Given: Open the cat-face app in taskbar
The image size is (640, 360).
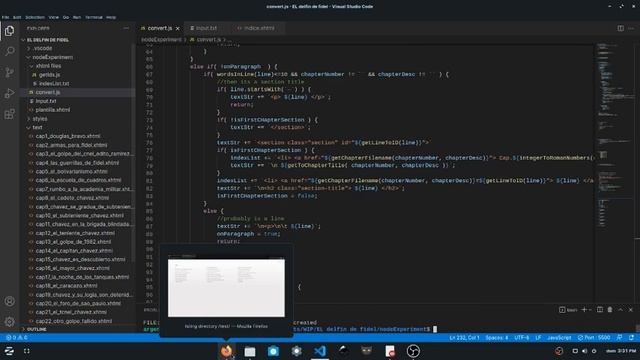Looking at the screenshot, I should point(367,351).
